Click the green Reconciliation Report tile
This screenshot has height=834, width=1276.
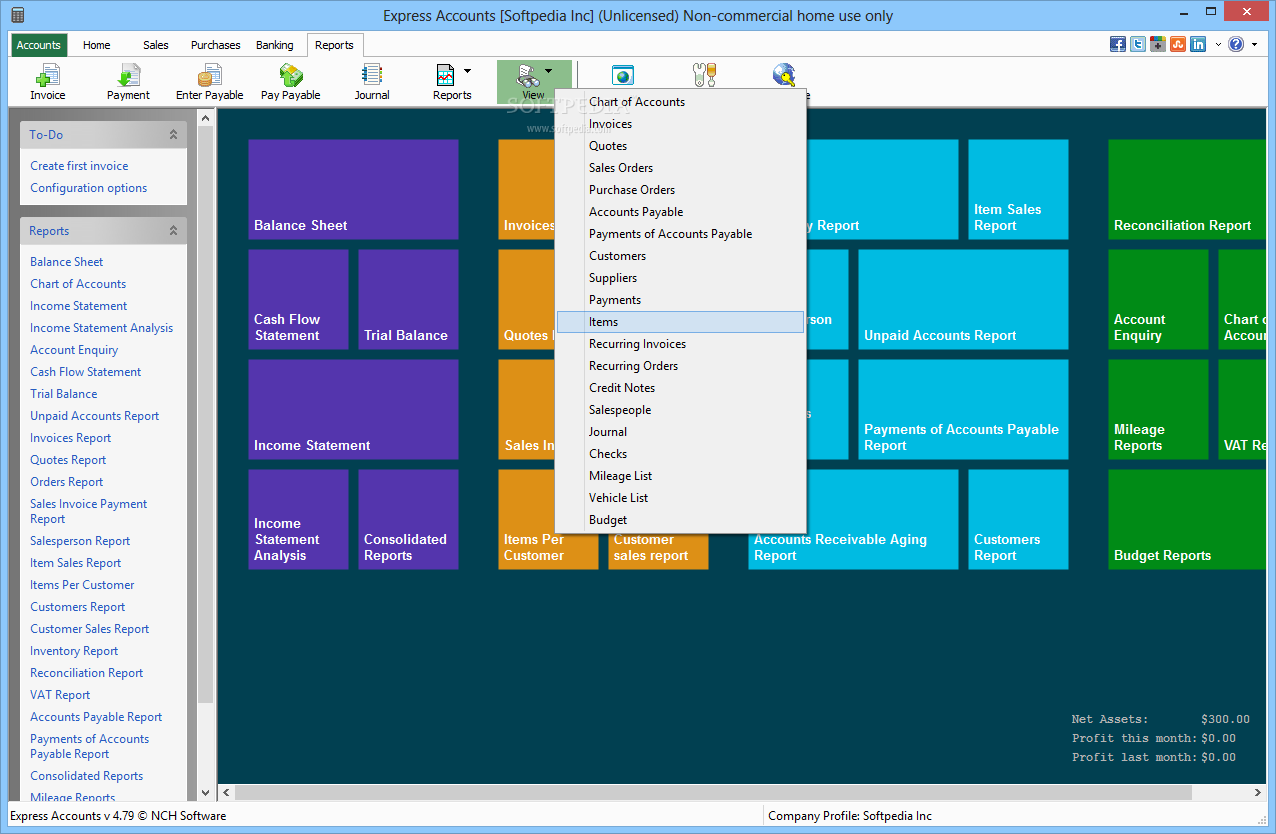pyautogui.click(x=1188, y=189)
